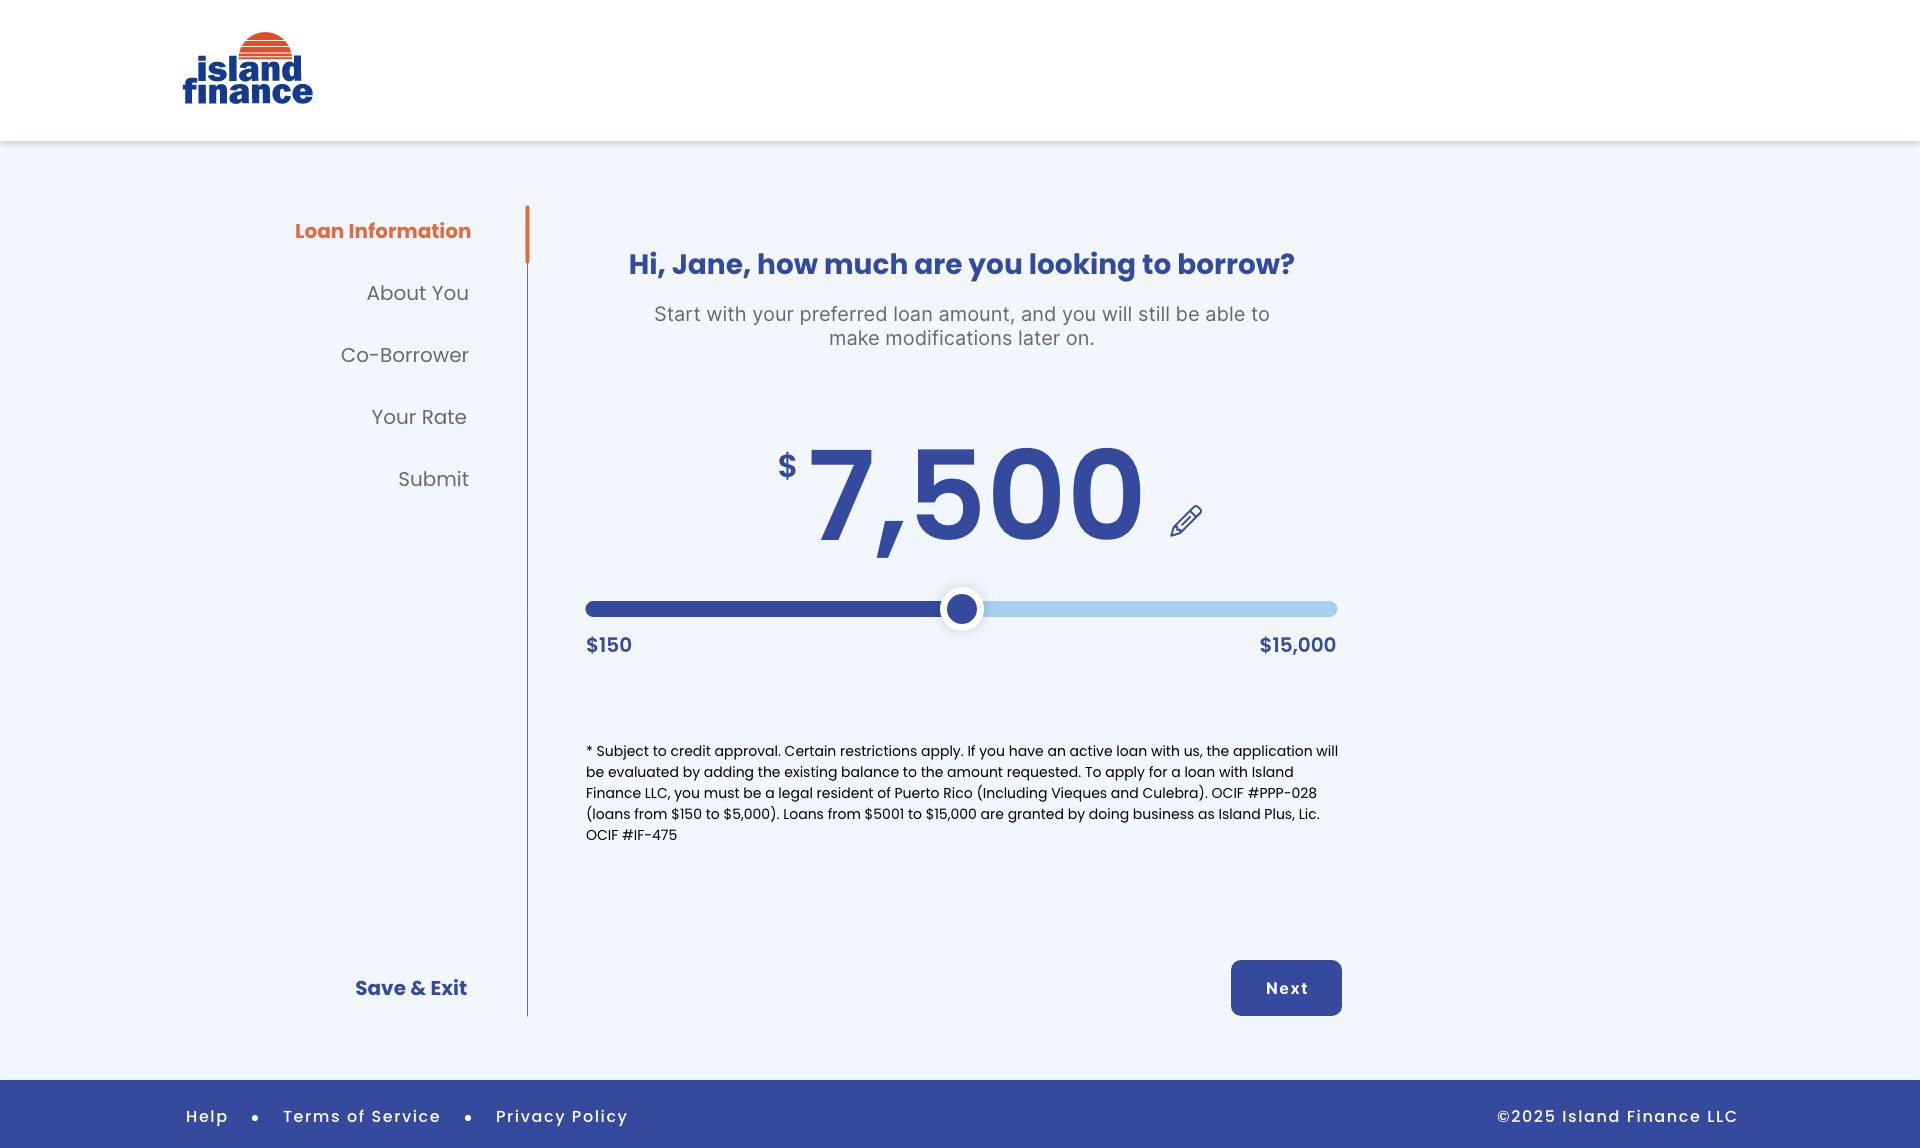Click the dark blue filled slider track
Viewport: 1920px width, 1148px height.
point(760,609)
